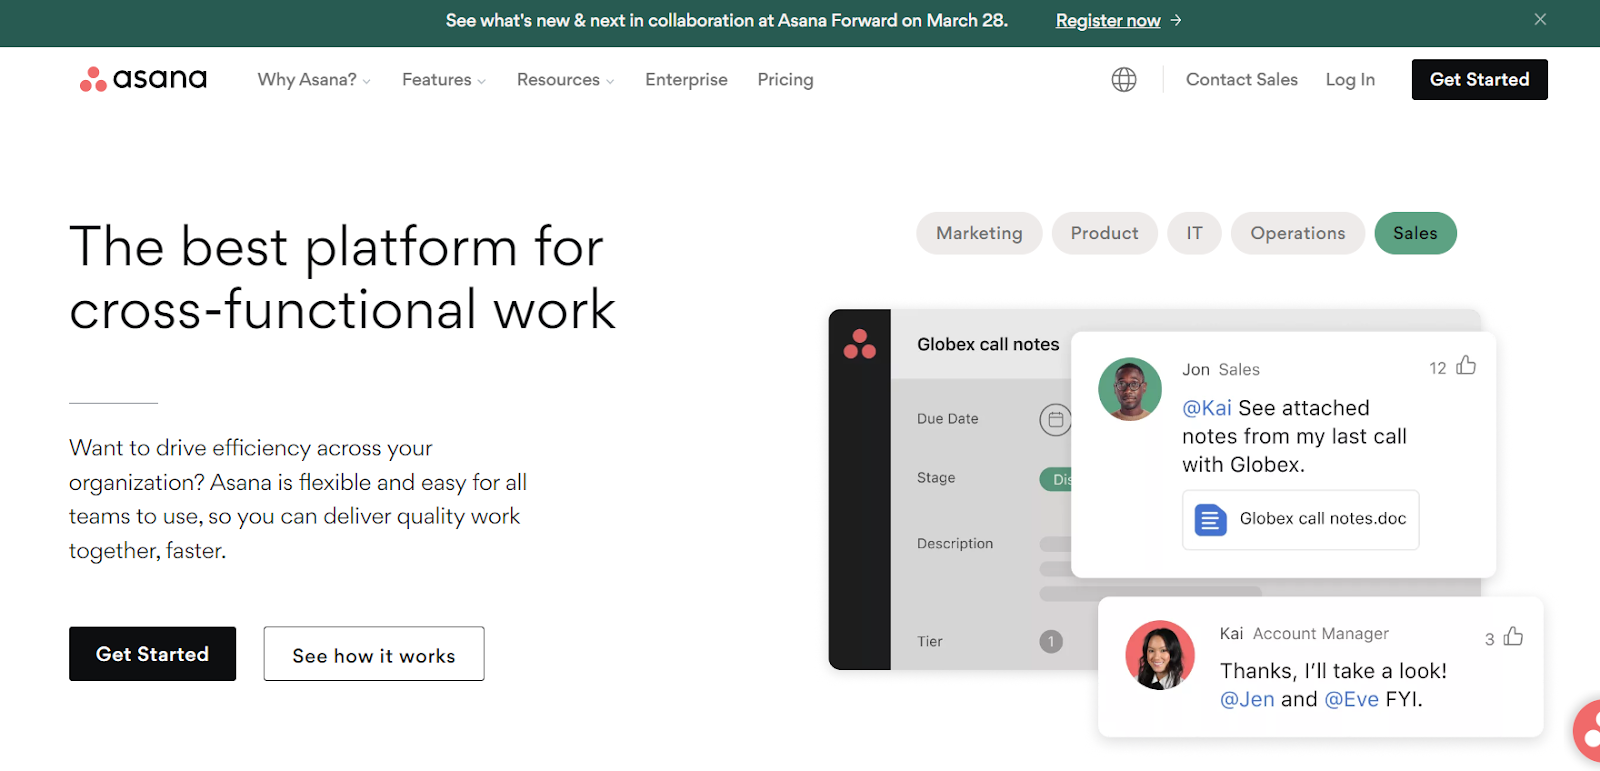Like Kai's comment with thumbs up
1600x771 pixels.
(1513, 636)
